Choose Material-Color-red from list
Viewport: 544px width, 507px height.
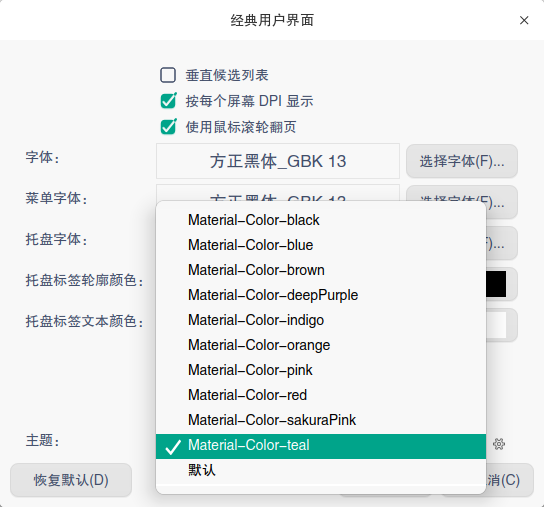[x=321, y=395]
